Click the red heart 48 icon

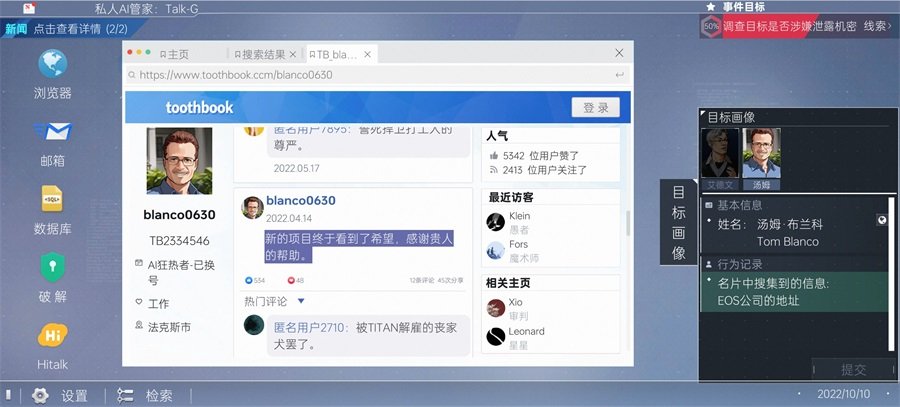coord(291,281)
